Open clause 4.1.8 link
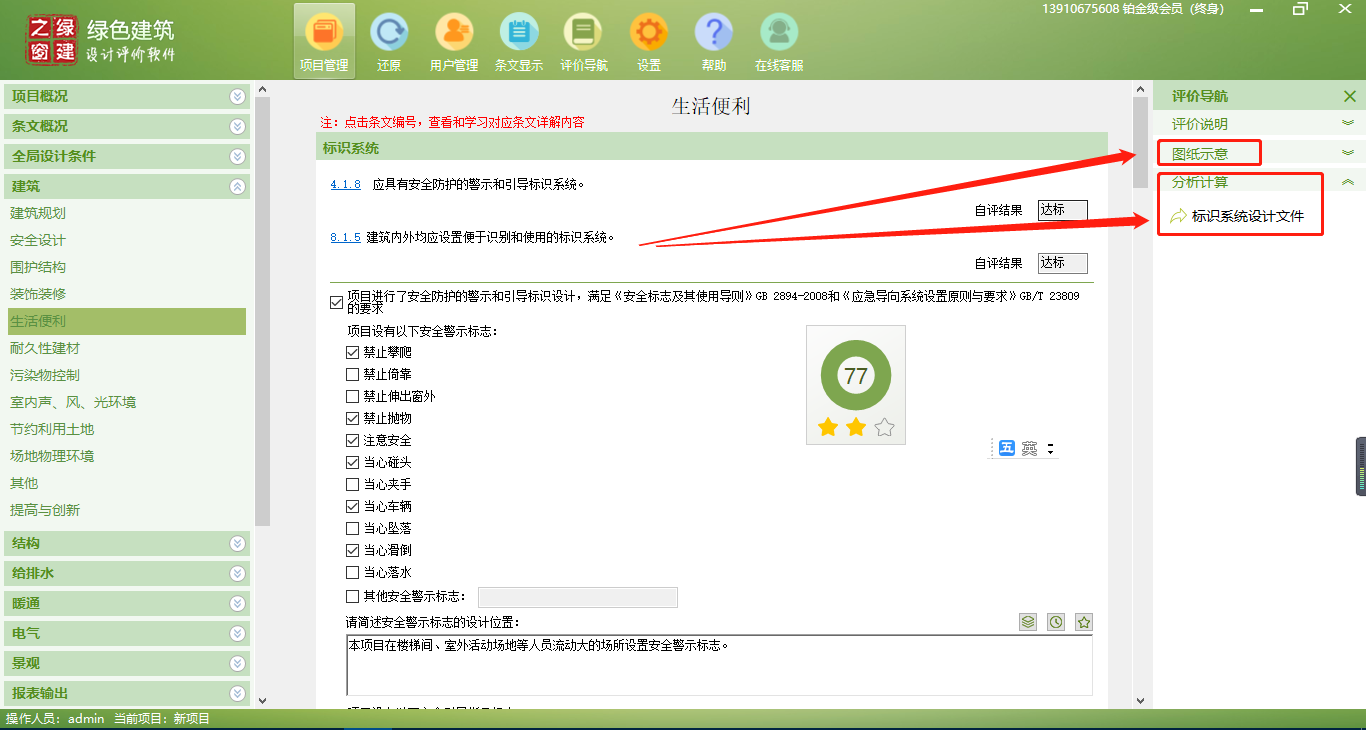 (x=345, y=185)
